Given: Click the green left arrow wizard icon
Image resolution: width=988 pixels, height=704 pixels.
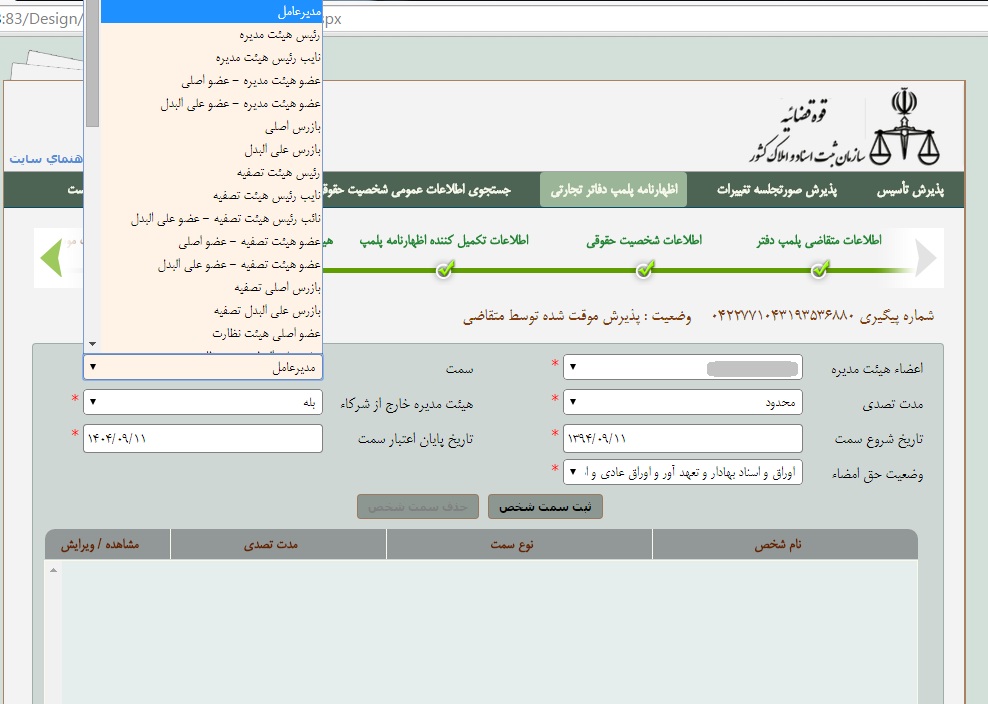Looking at the screenshot, I should point(51,258).
